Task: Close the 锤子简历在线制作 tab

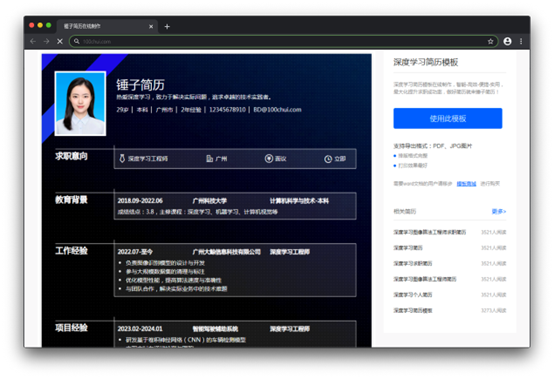Action: (151, 26)
